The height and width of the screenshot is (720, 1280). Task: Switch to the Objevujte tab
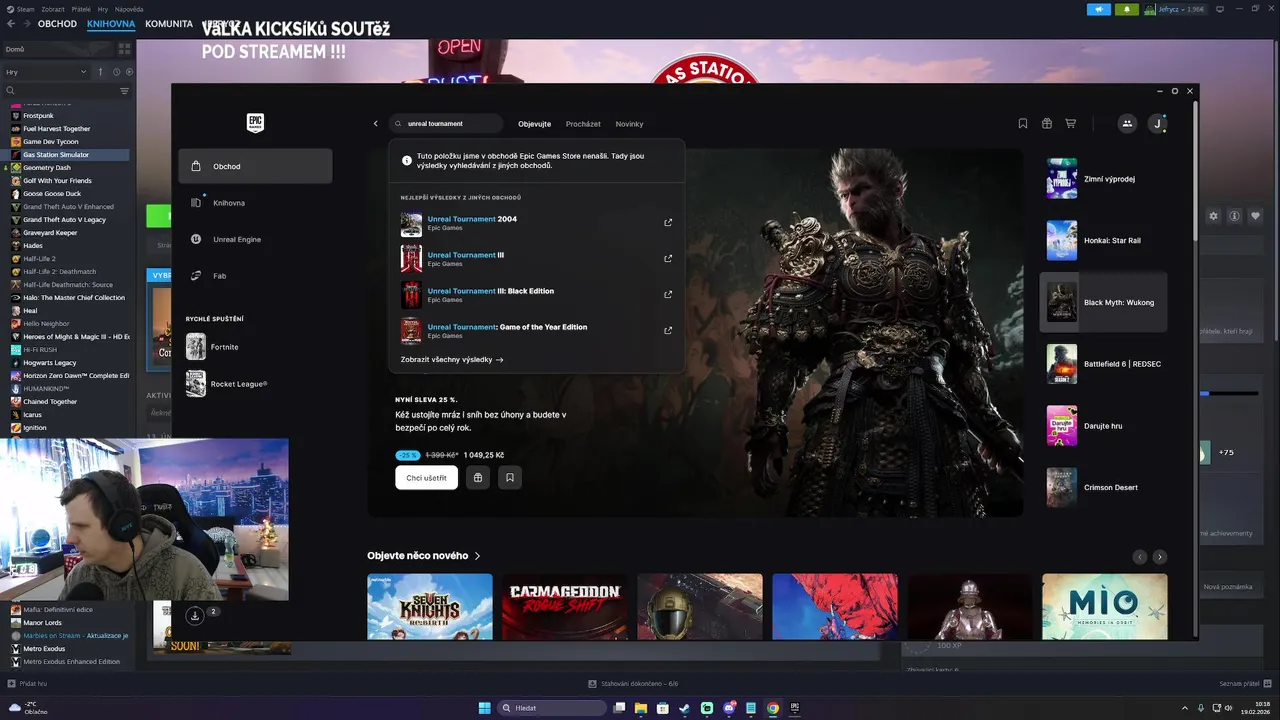tap(534, 124)
